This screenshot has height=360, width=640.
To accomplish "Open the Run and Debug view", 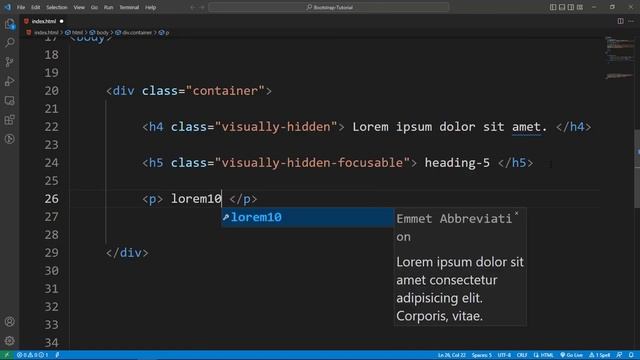I will 9,81.
